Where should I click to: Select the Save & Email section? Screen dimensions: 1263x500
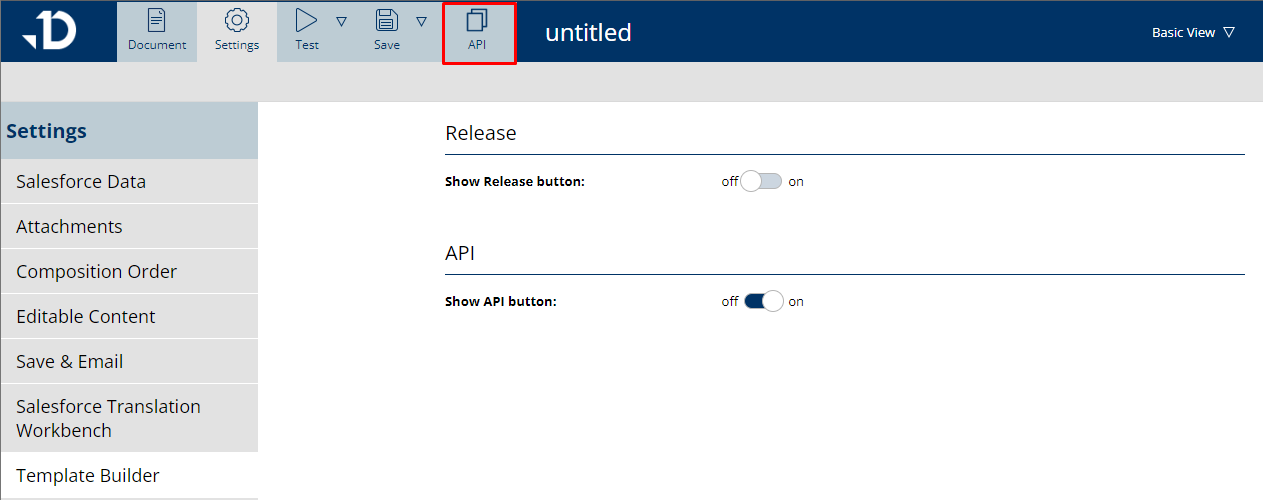click(69, 362)
